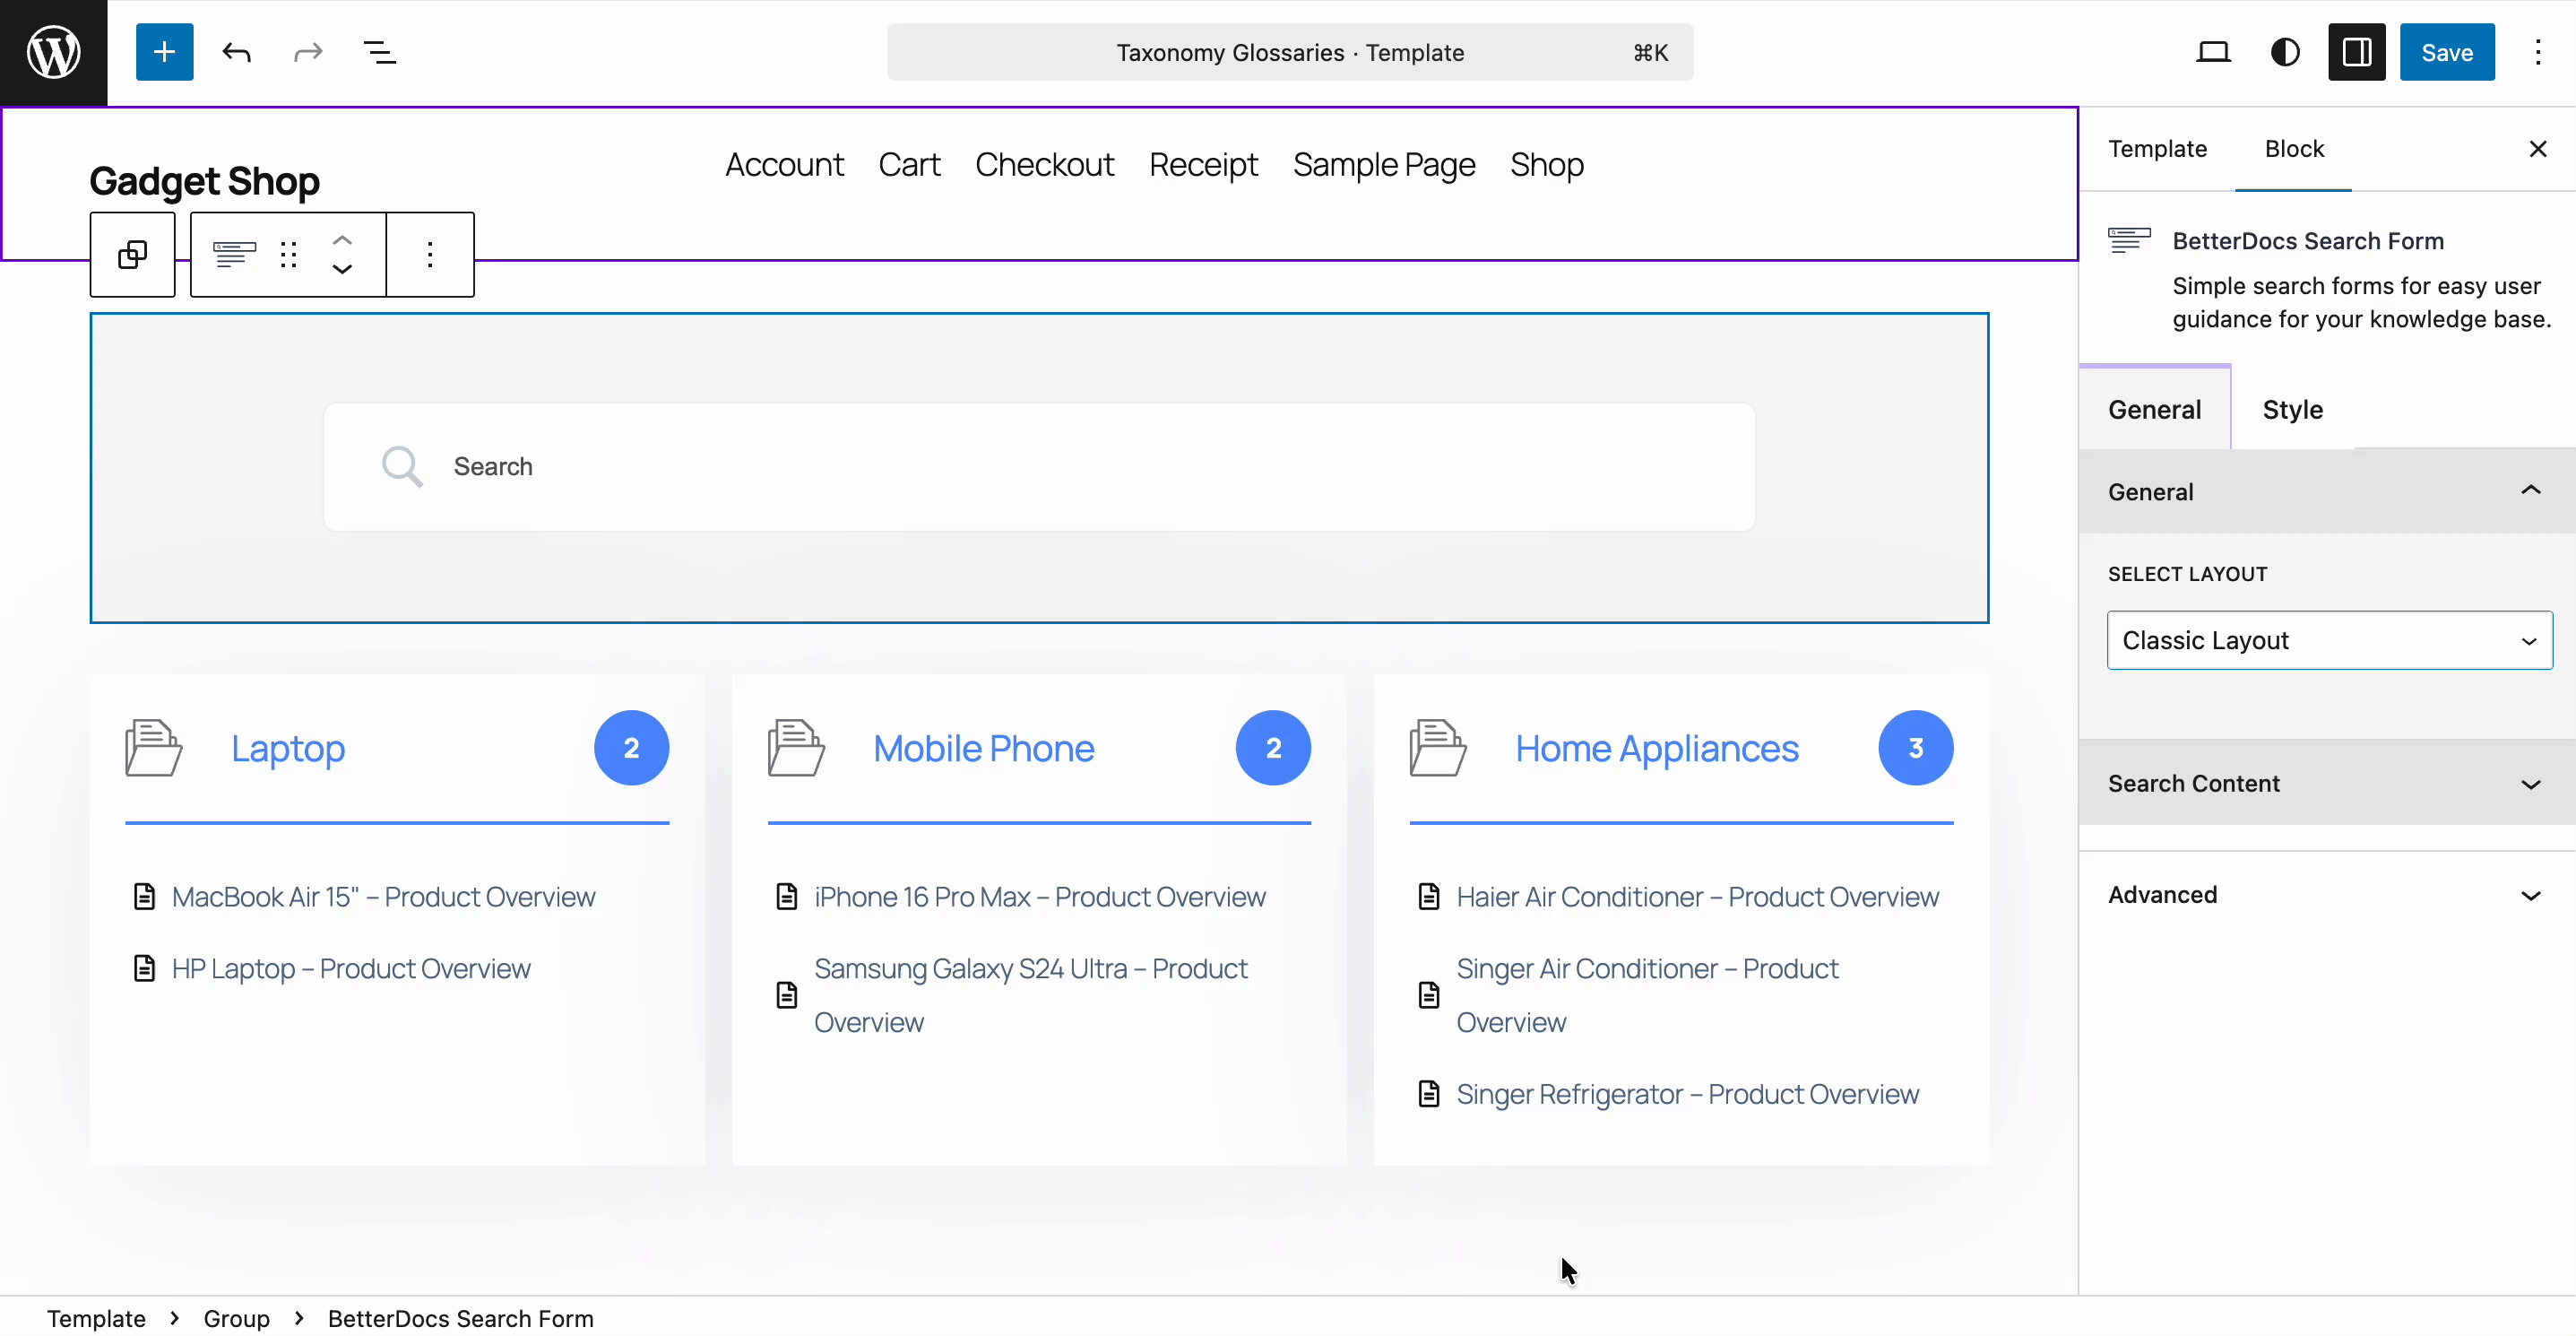Switch to the Template tab
This screenshot has height=1336, width=2576.
2157,147
